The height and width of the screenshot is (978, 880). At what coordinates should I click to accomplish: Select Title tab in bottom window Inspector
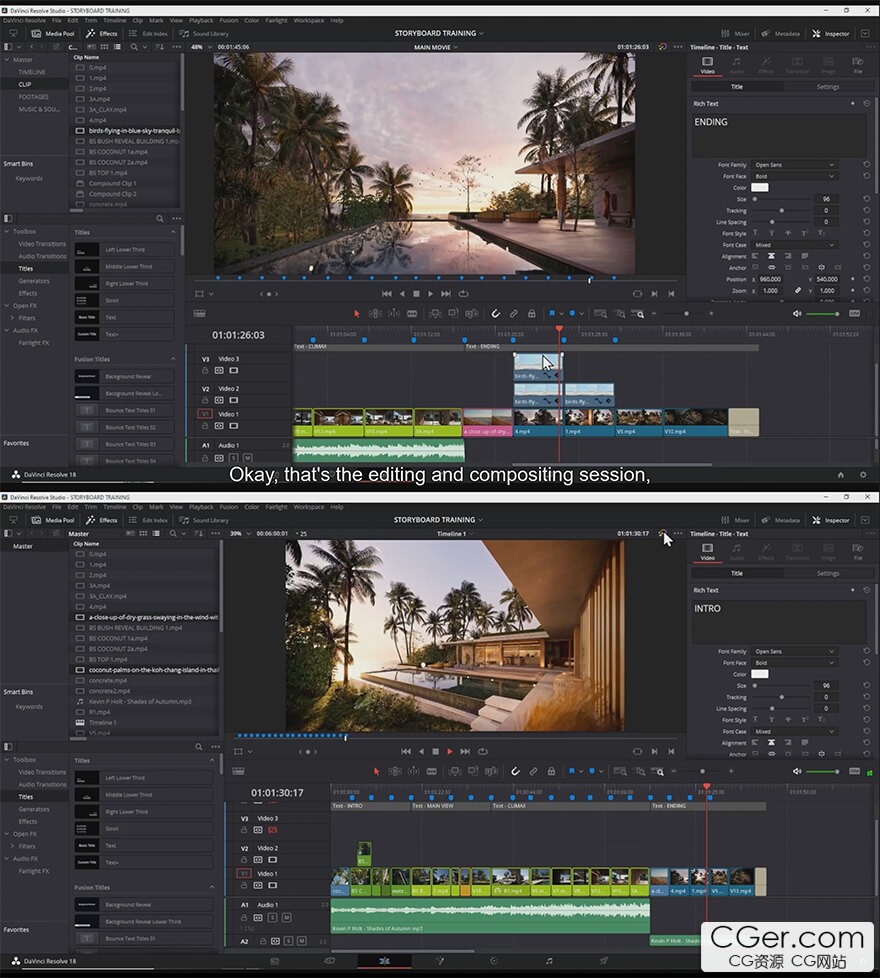(737, 573)
